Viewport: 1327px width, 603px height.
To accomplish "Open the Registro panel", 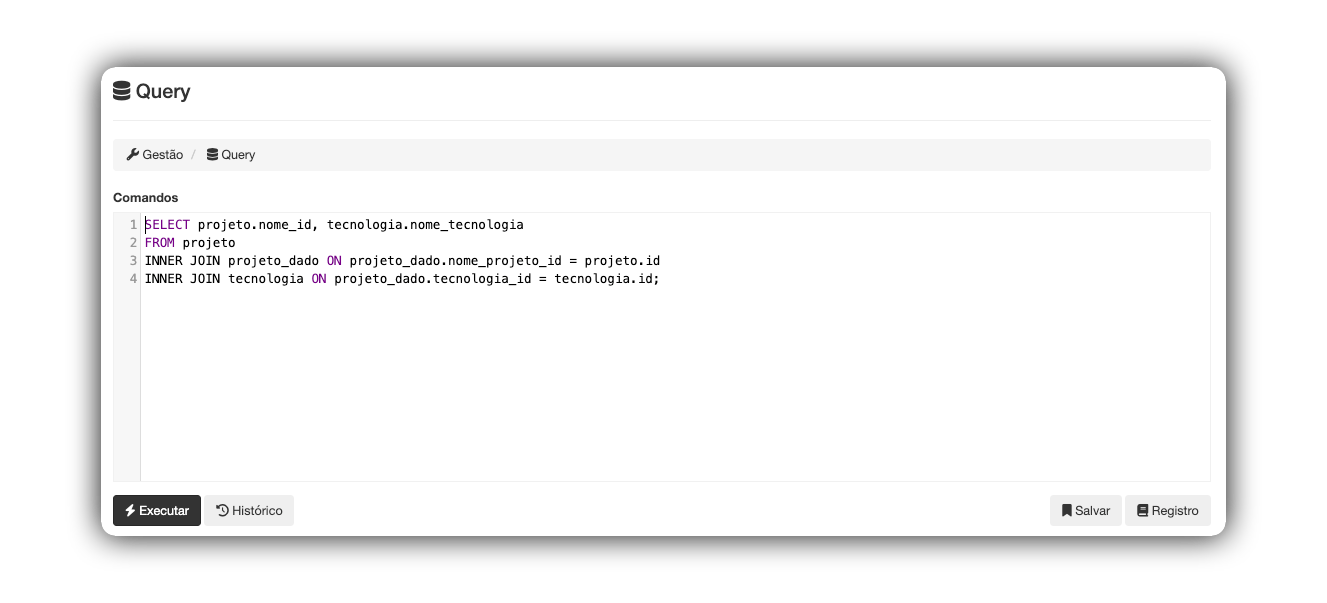I will click(x=1167, y=510).
